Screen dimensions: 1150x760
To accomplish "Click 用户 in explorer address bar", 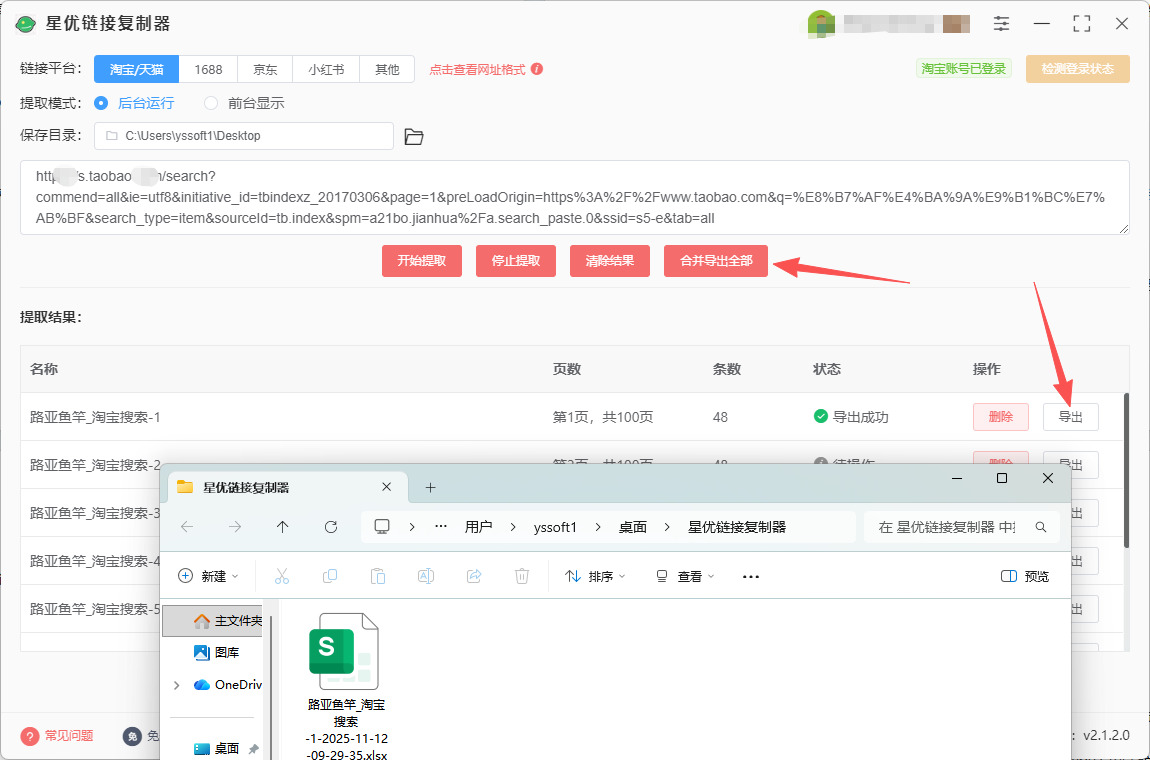I will click(x=478, y=527).
